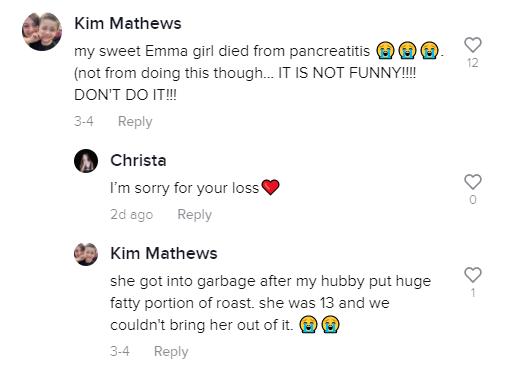Like Kim Mathews' pancreatitis comment with heart
The image size is (511, 371).
tap(473, 45)
